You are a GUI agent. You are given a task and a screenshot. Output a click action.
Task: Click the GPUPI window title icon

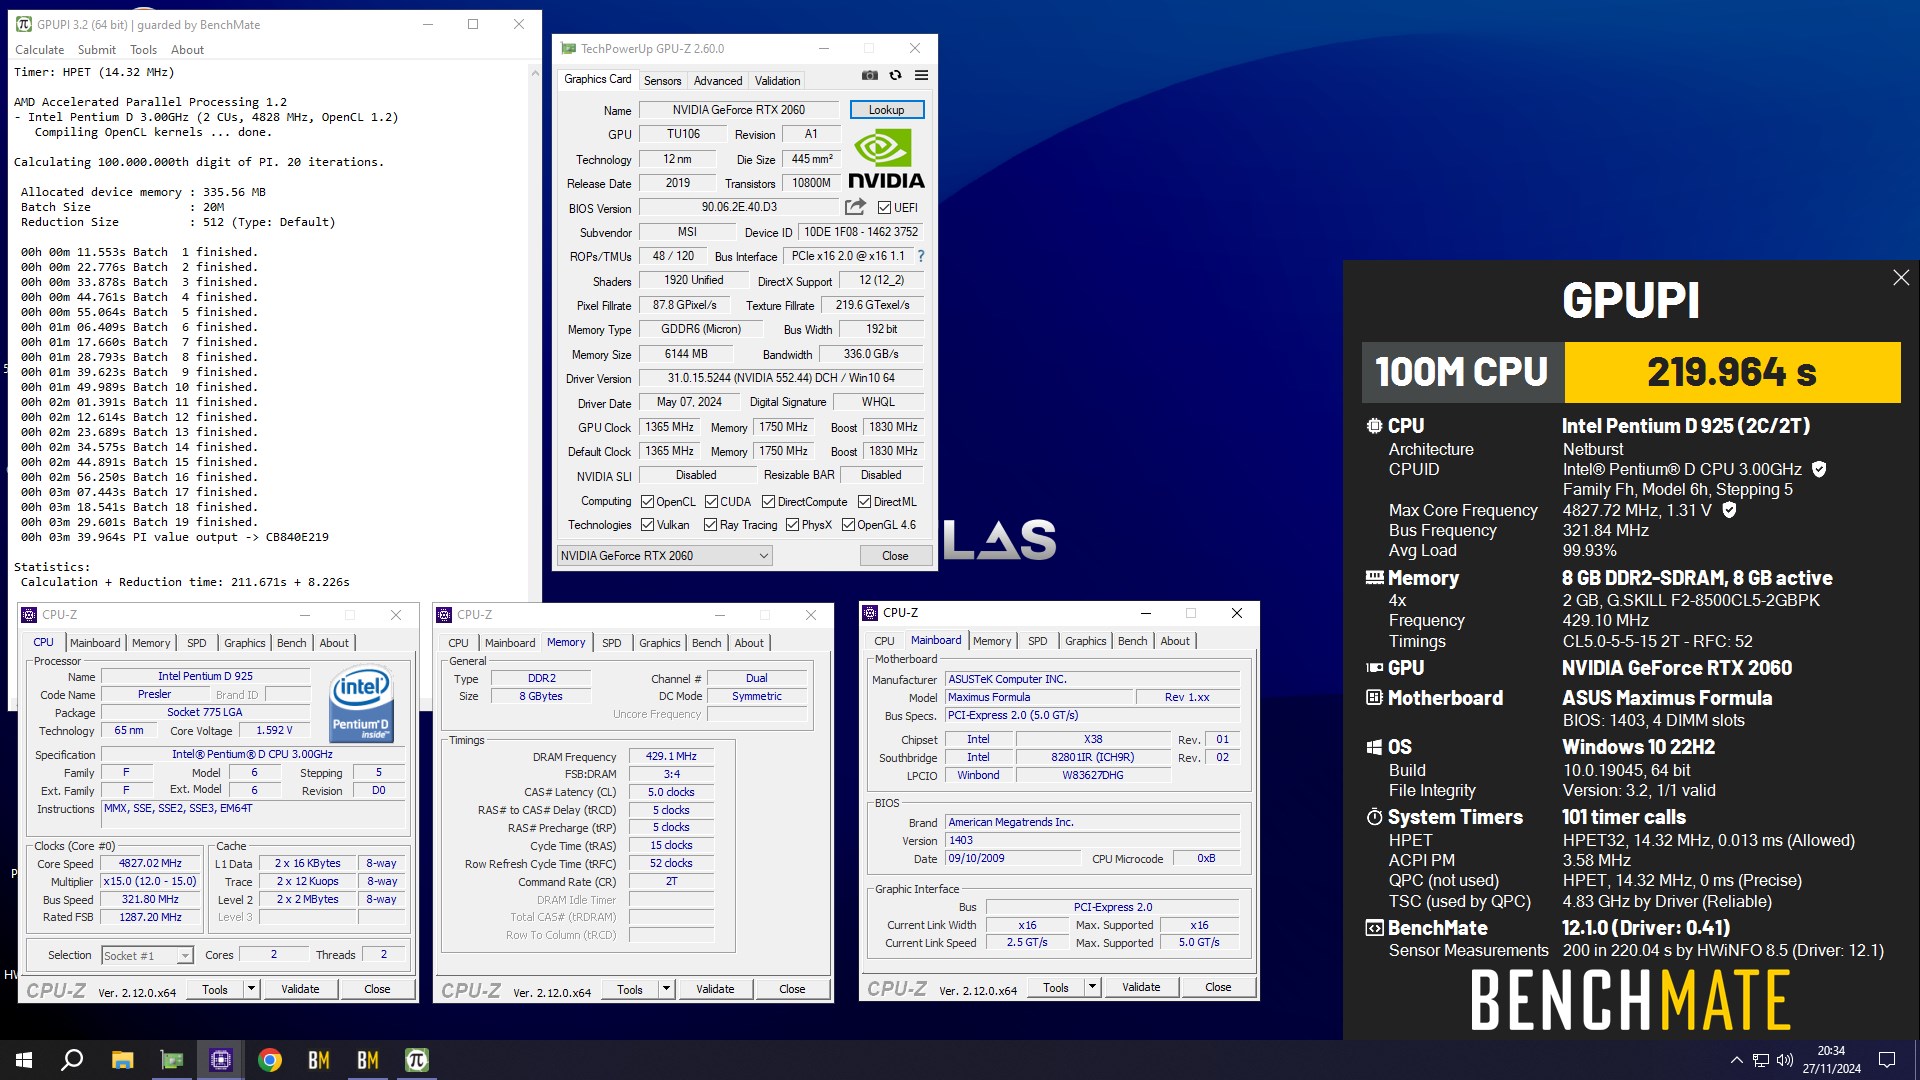[x=23, y=24]
